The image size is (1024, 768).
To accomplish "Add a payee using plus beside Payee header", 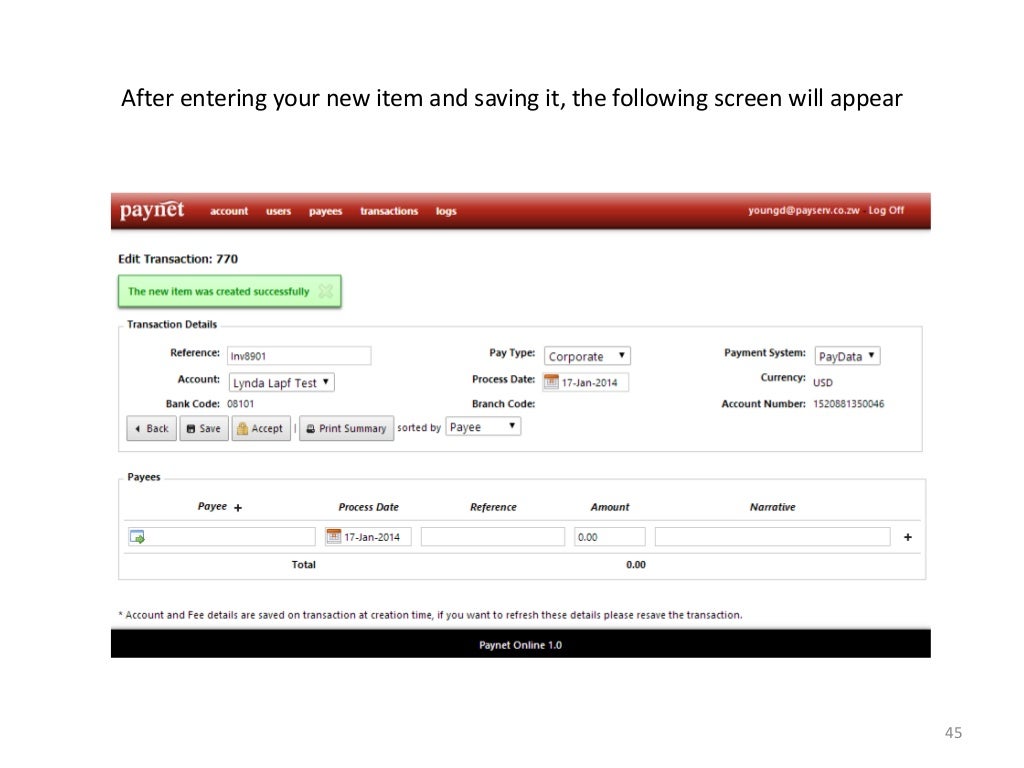I will pyautogui.click(x=238, y=507).
